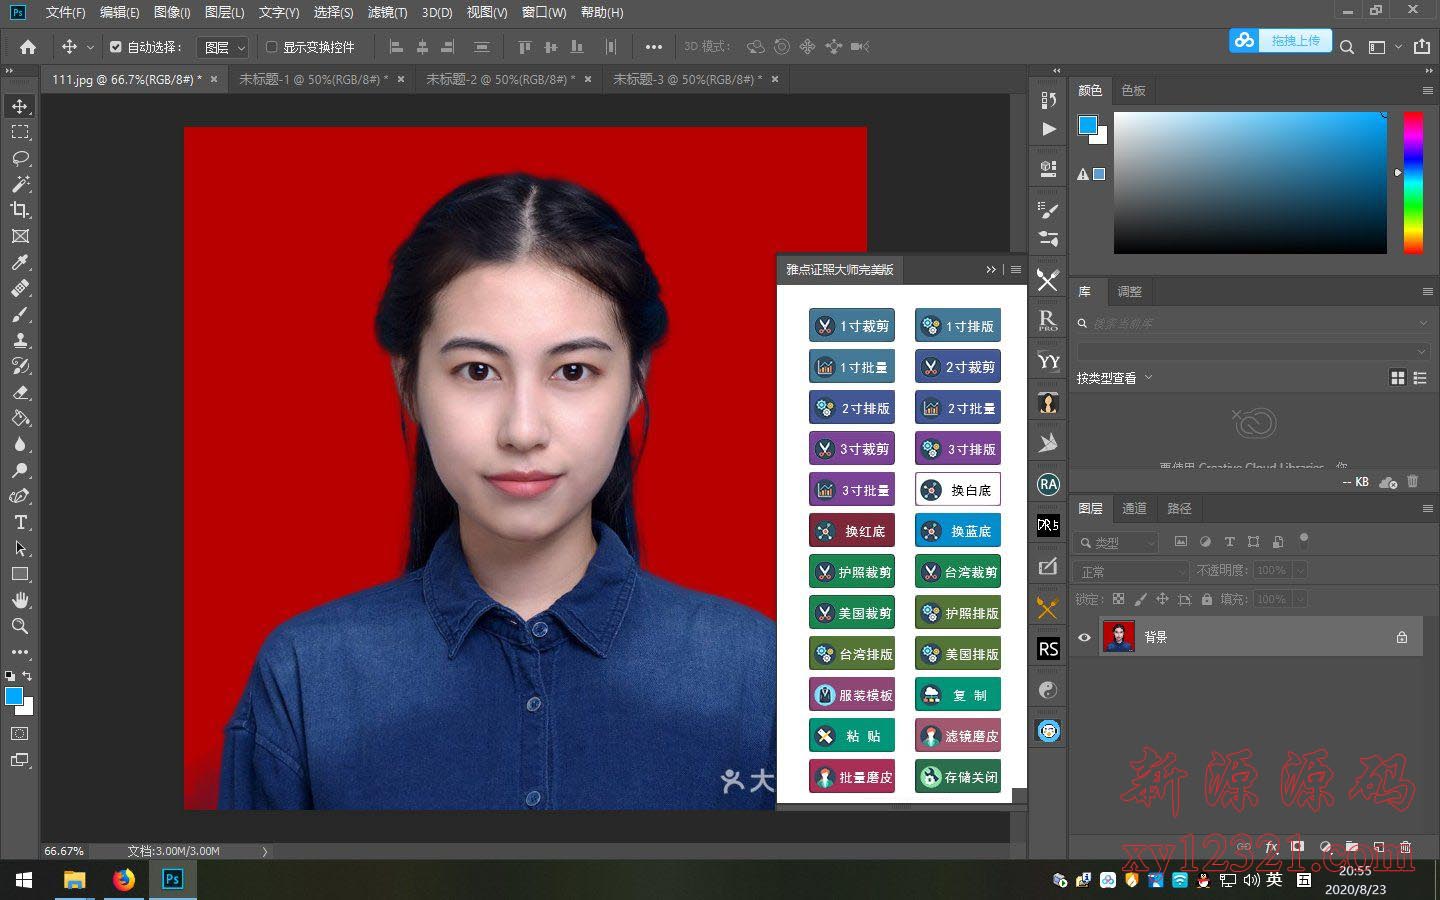Select the Rectangle shape tool
Screen dimensions: 1440x900
pyautogui.click(x=20, y=574)
